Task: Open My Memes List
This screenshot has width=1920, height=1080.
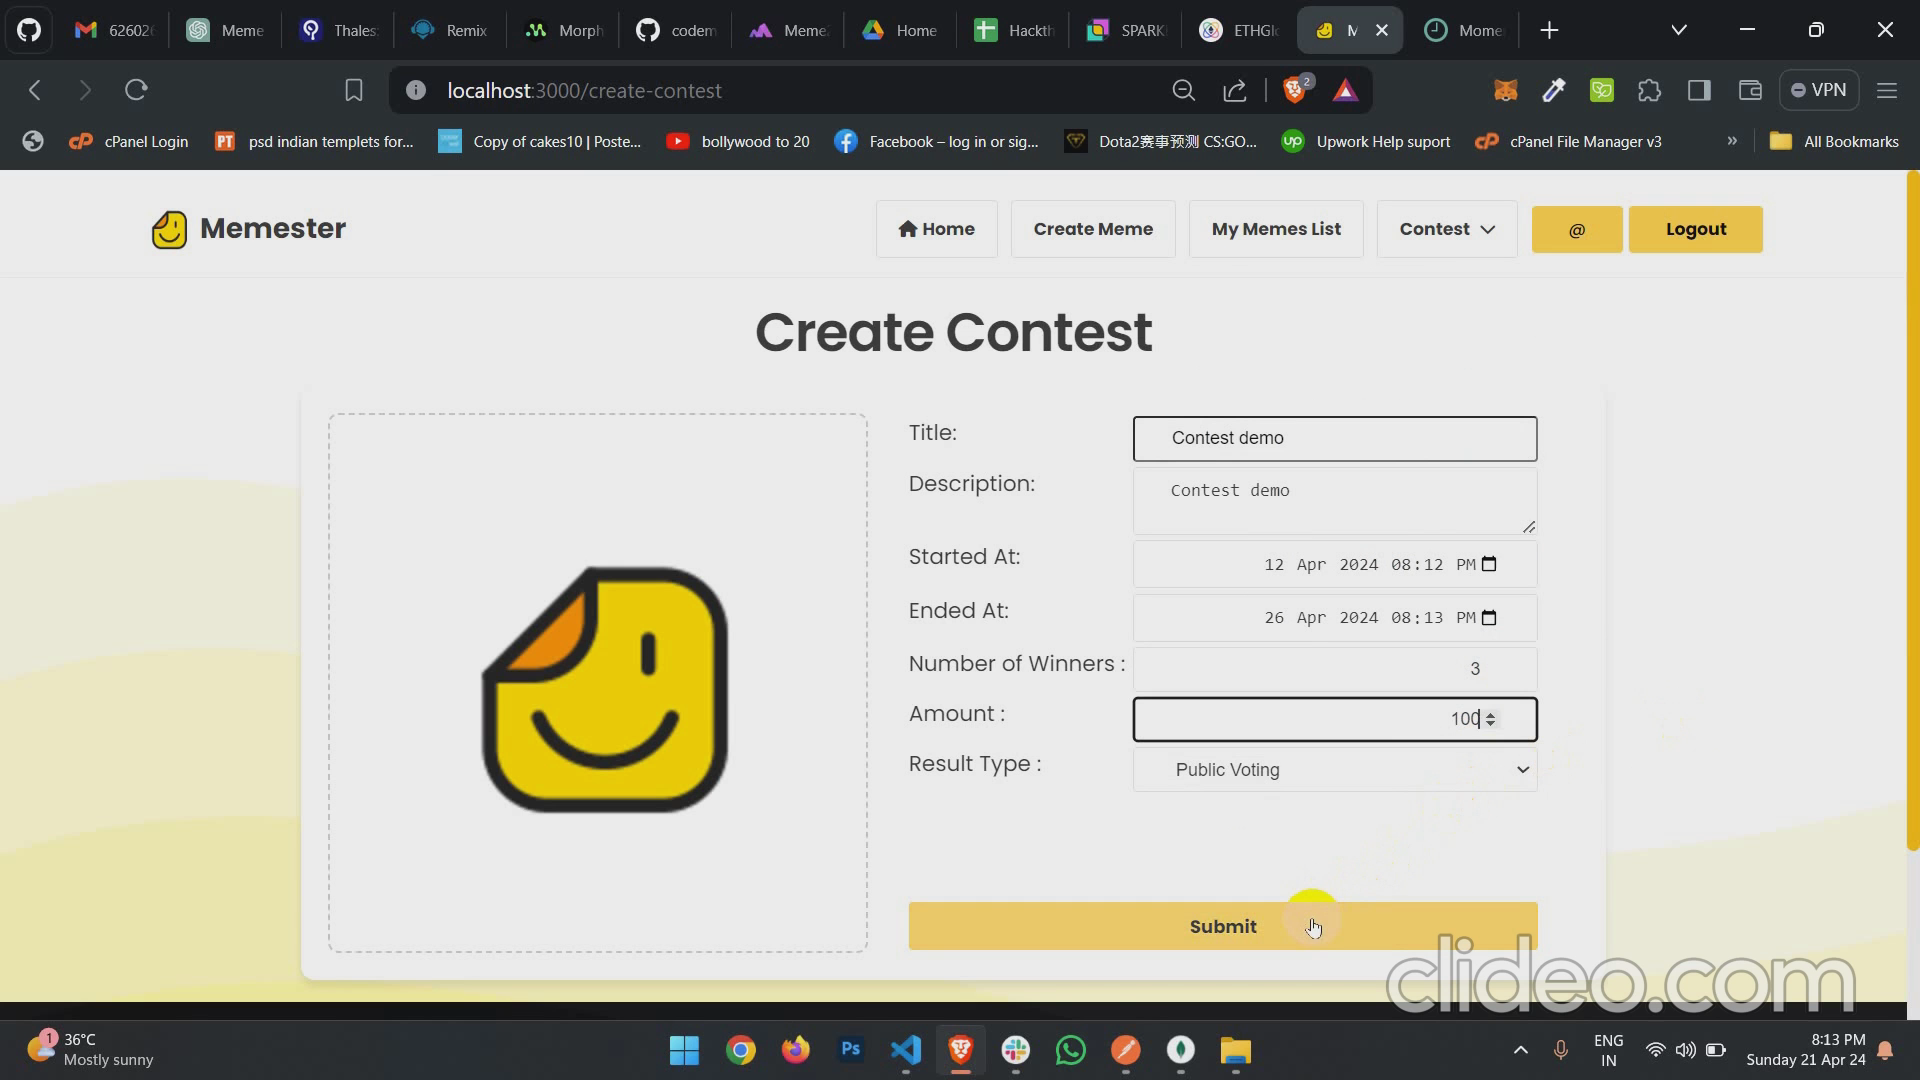Action: pyautogui.click(x=1276, y=229)
